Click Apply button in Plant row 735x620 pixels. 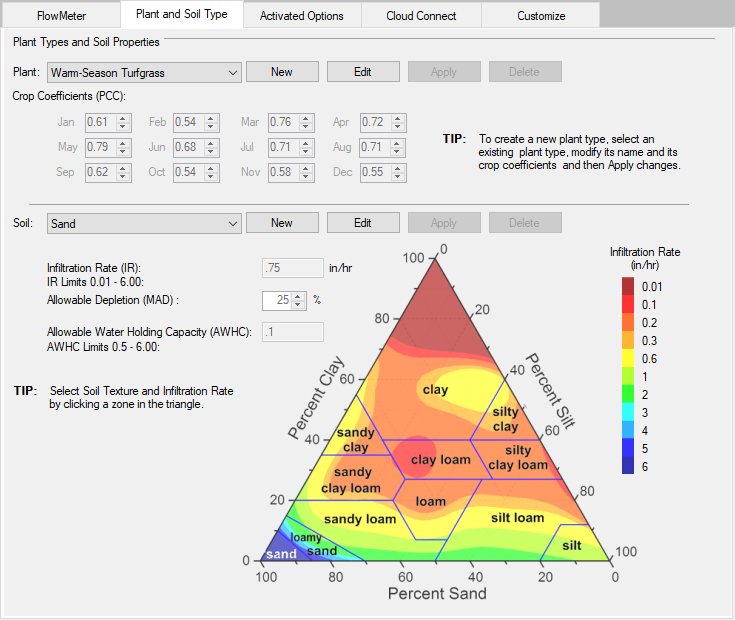[444, 72]
